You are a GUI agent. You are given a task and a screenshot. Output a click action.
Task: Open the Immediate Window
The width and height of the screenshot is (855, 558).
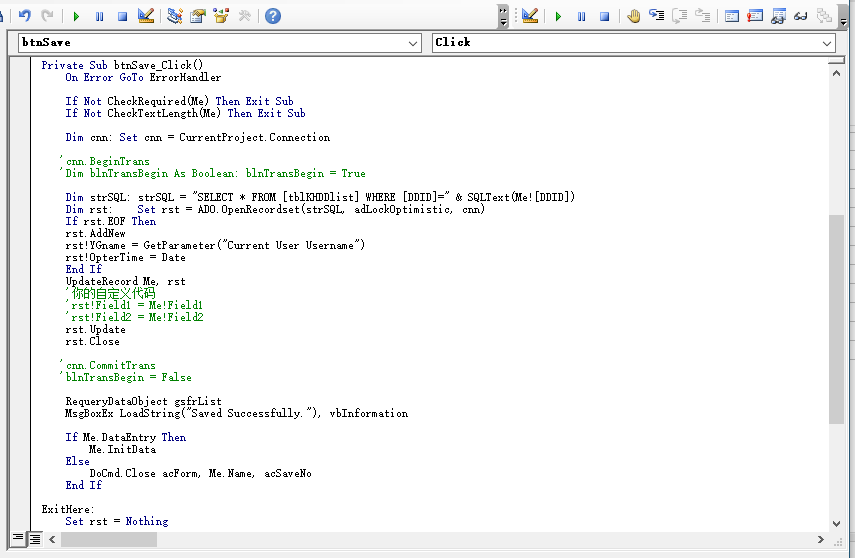point(755,16)
